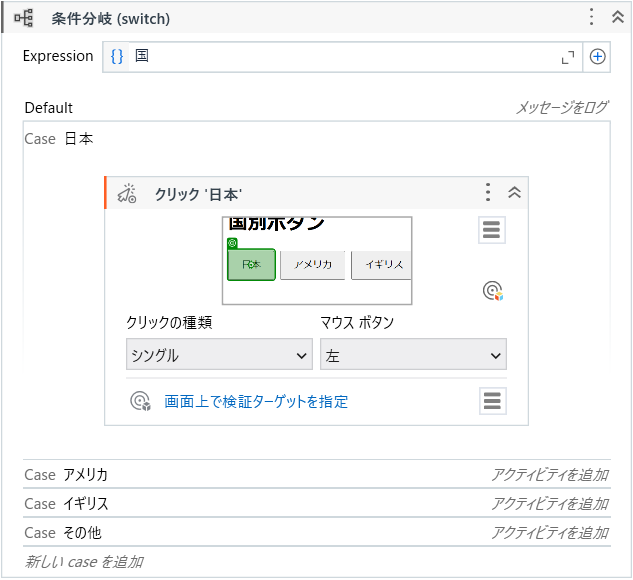The image size is (633, 580).
Task: Click the target screenshot thumbnail of 国別ボタン
Action: coord(317,261)
